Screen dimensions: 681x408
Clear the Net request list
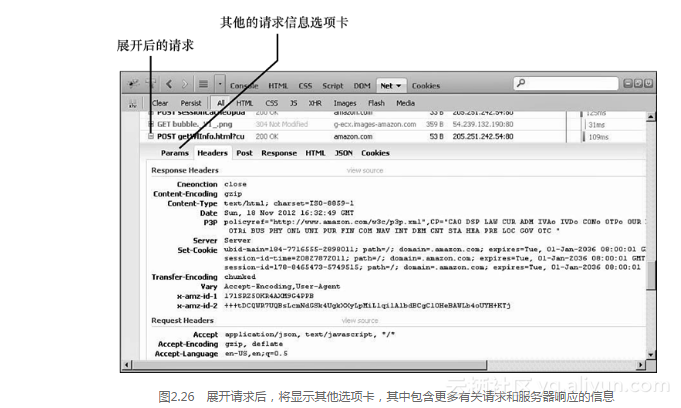[x=160, y=103]
